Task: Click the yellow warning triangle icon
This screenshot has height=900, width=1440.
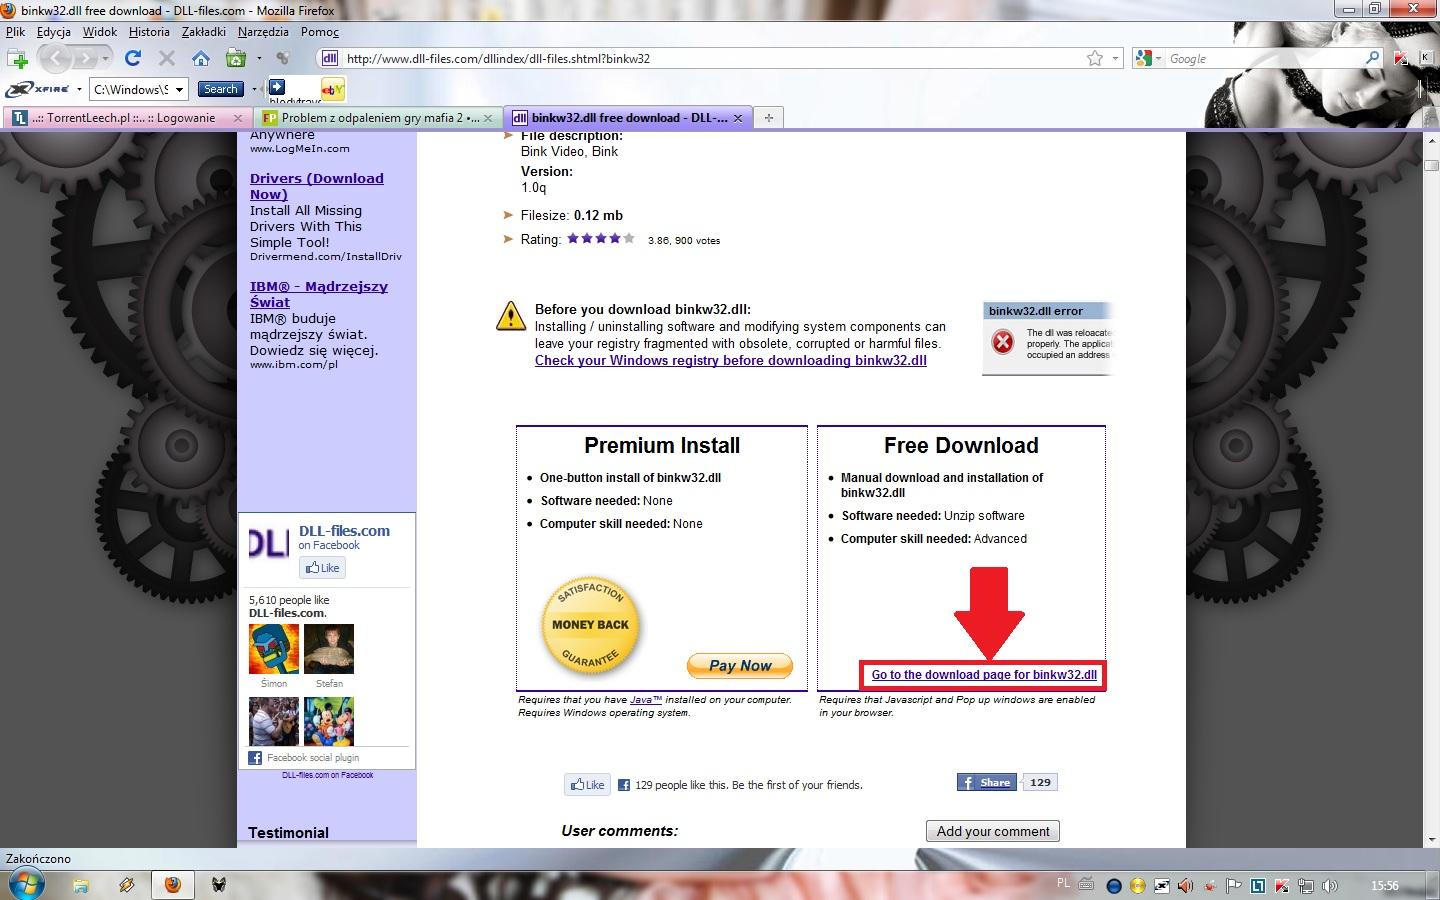Action: point(511,316)
